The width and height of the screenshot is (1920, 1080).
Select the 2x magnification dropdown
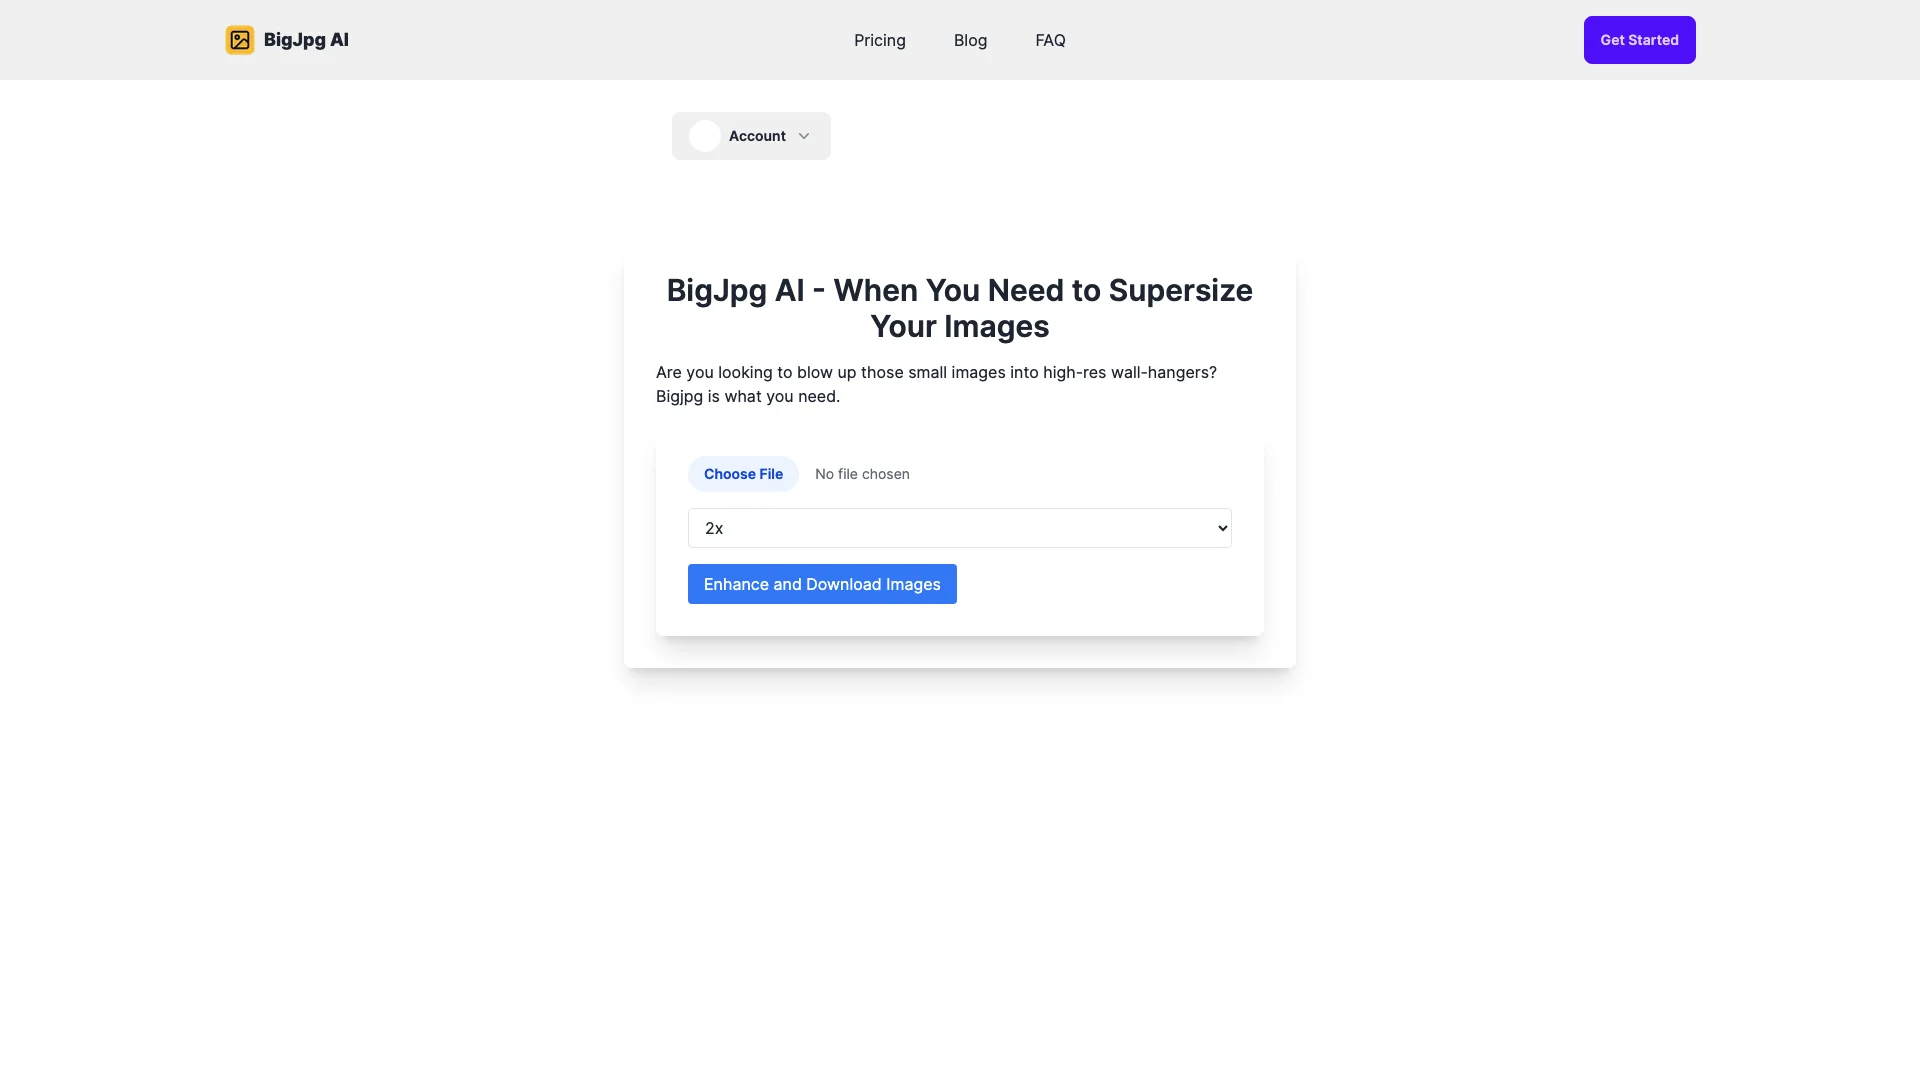click(x=959, y=527)
